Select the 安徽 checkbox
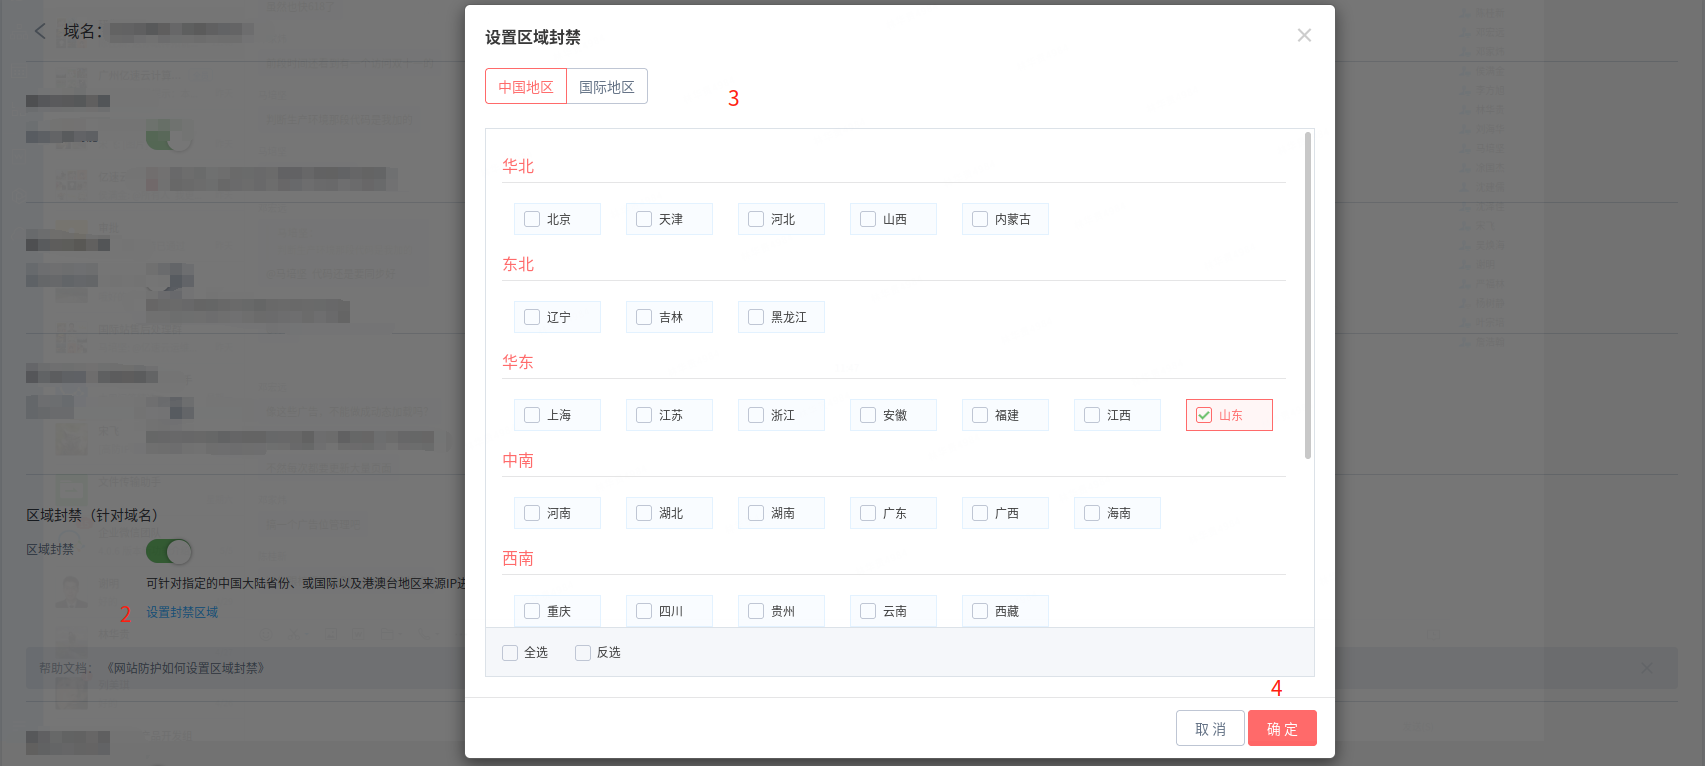The height and width of the screenshot is (766, 1705). coord(868,415)
